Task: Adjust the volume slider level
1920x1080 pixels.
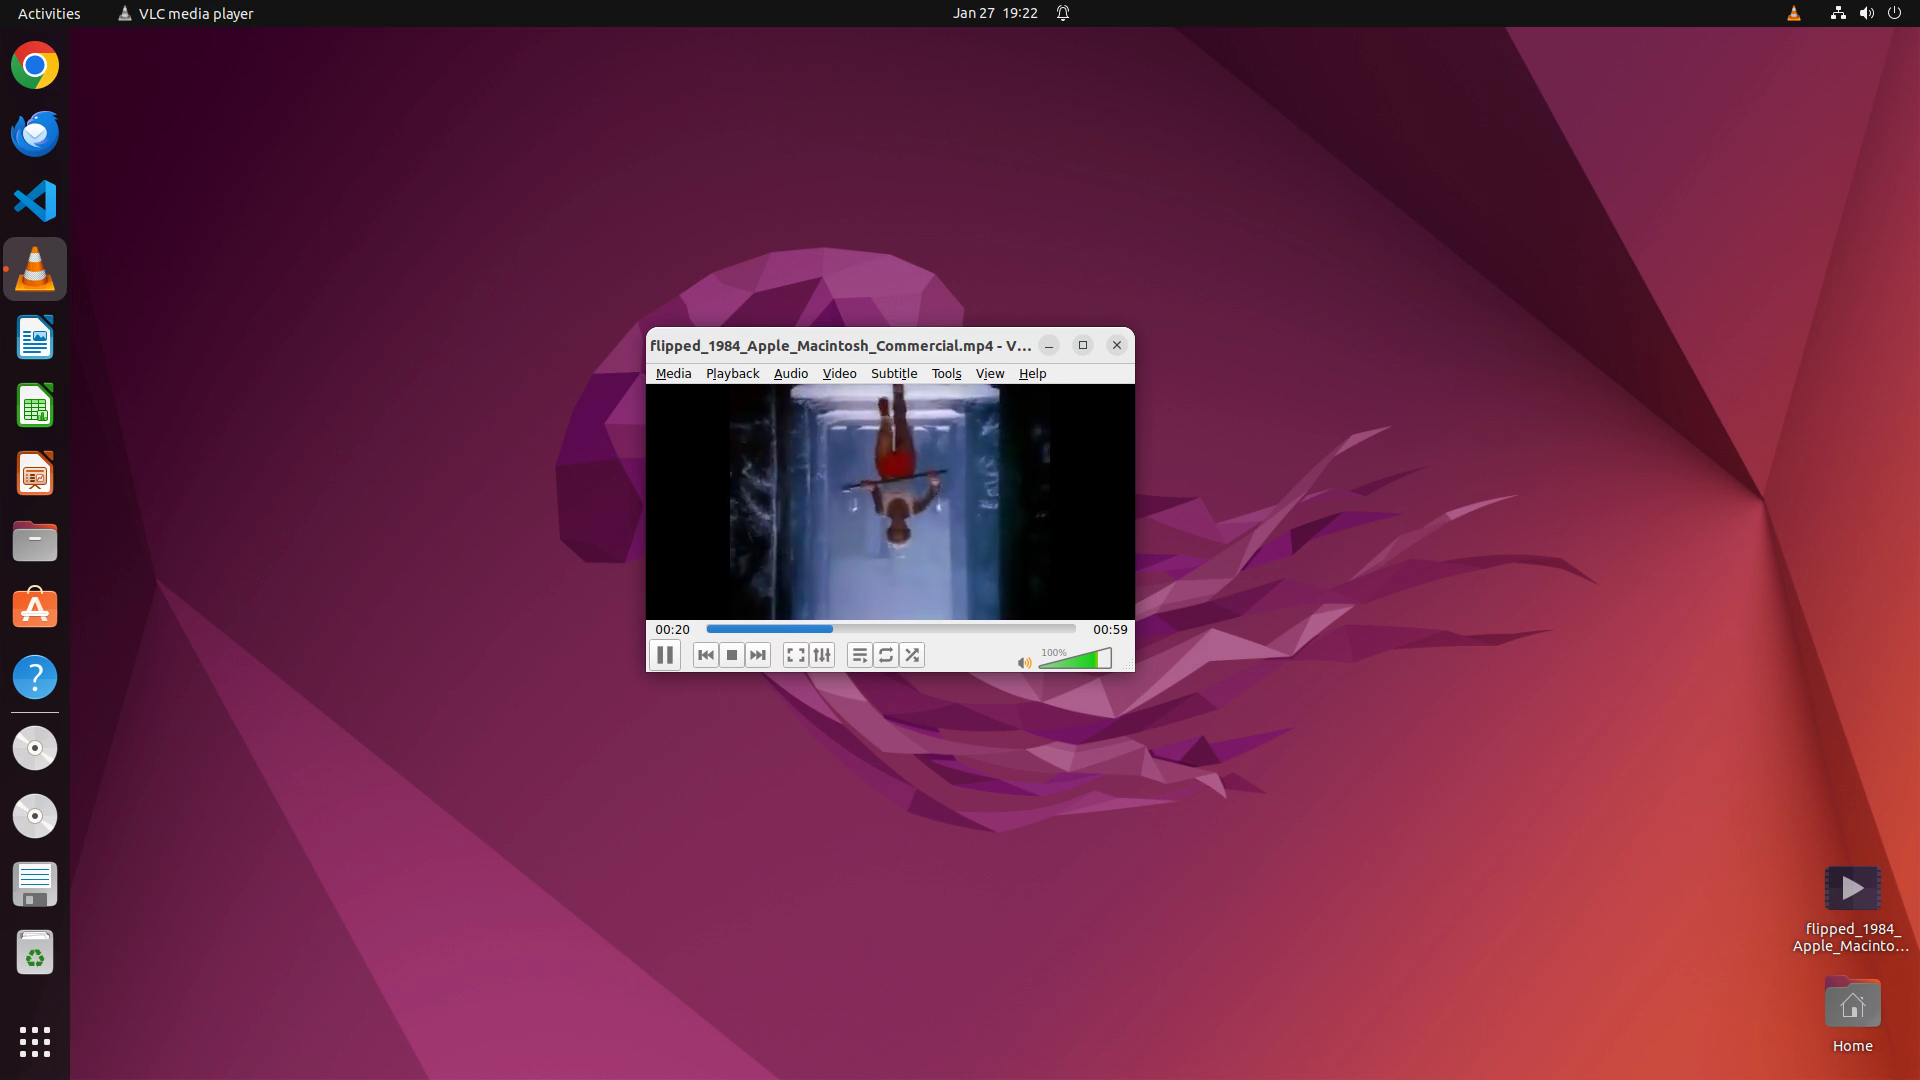Action: pos(1075,658)
